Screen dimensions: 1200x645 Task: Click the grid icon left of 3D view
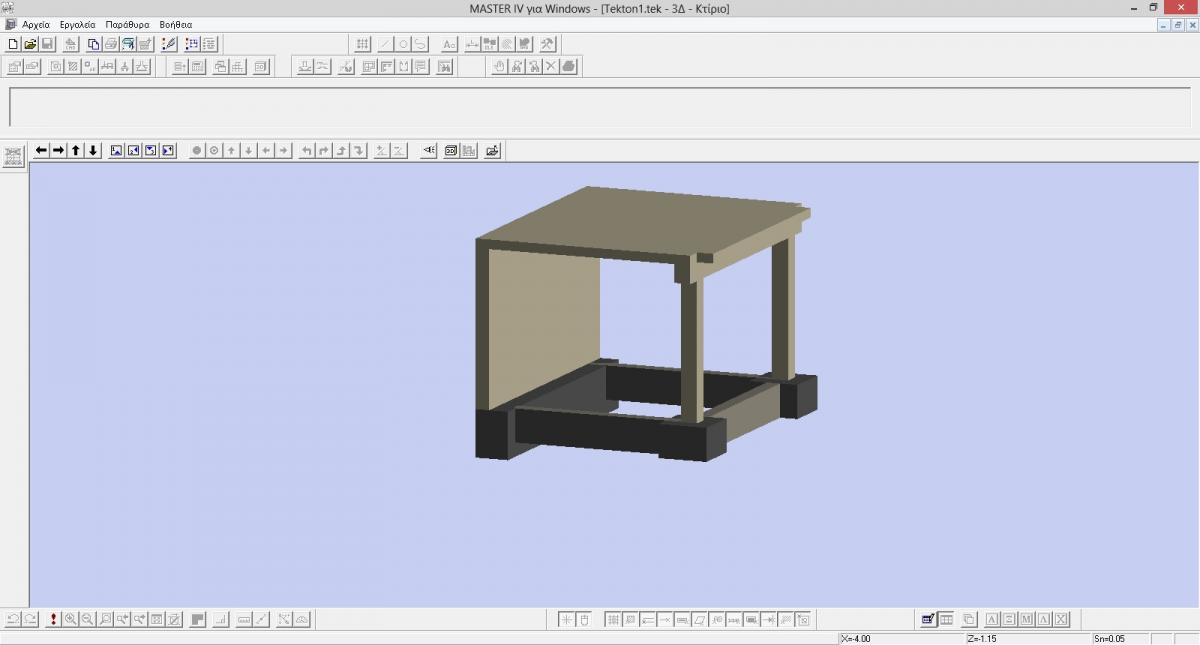pyautogui.click(x=13, y=156)
